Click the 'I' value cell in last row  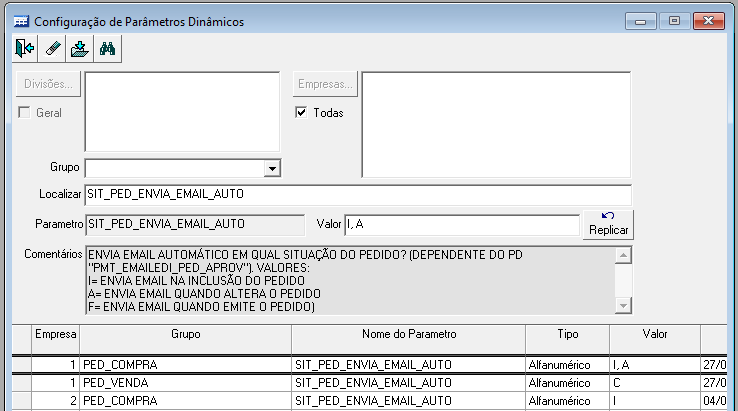coord(655,401)
